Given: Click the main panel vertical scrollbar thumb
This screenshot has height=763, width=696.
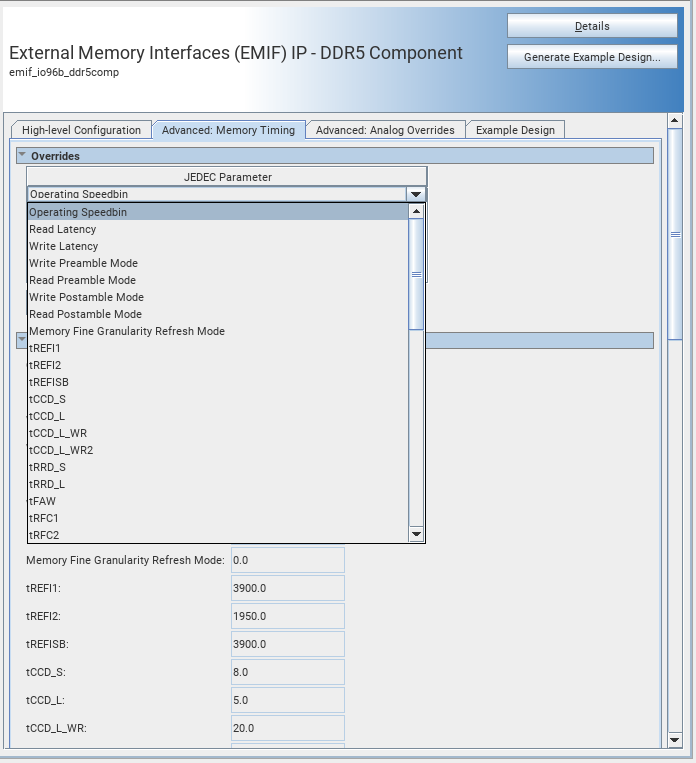Looking at the screenshot, I should click(x=675, y=235).
